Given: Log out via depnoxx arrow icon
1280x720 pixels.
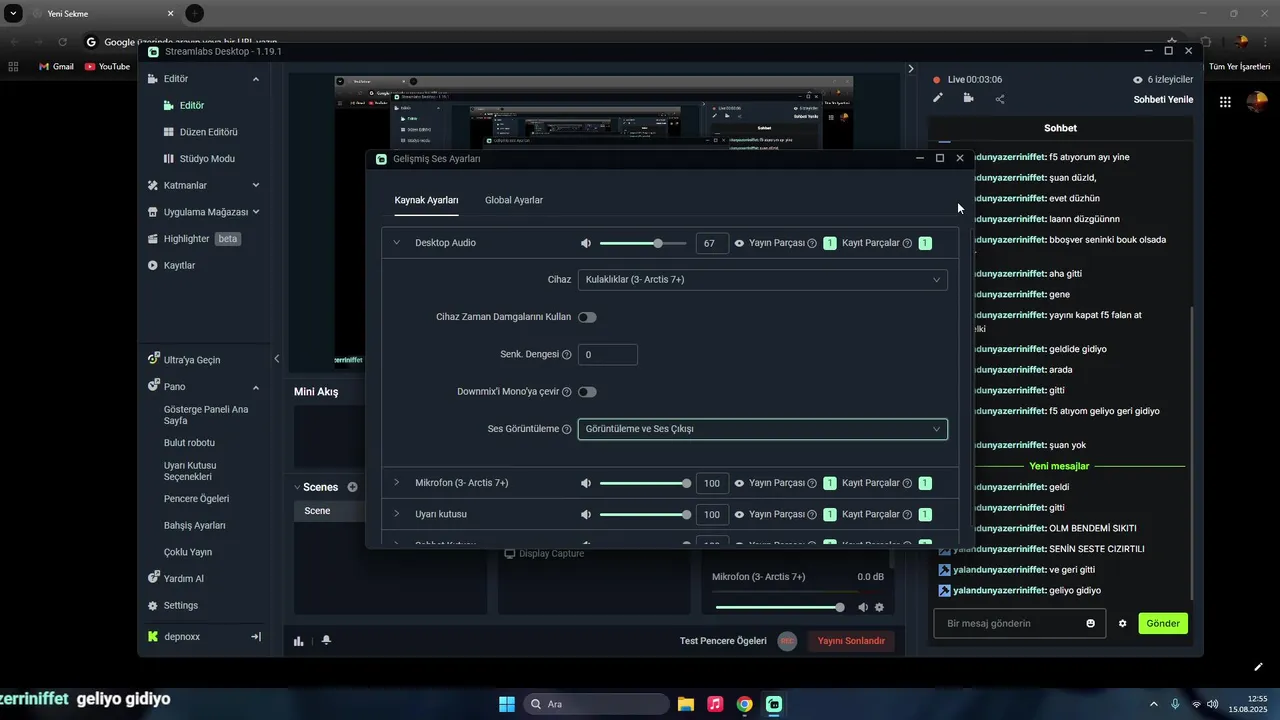Looking at the screenshot, I should [x=256, y=637].
